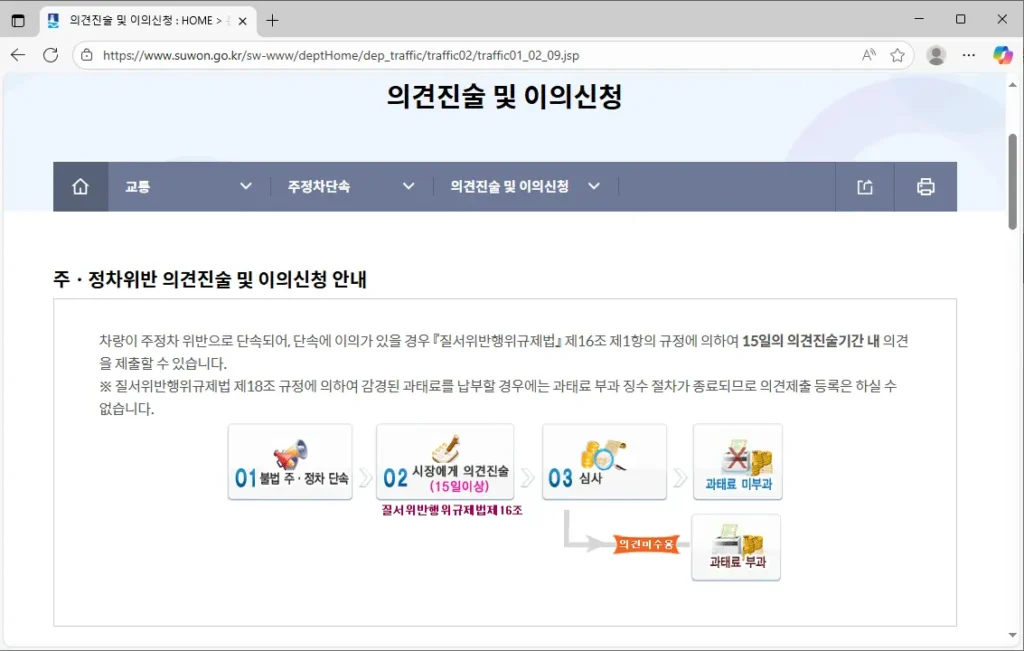Open the tab actions menu icon
Viewport: 1024px width, 651px height.
18,20
